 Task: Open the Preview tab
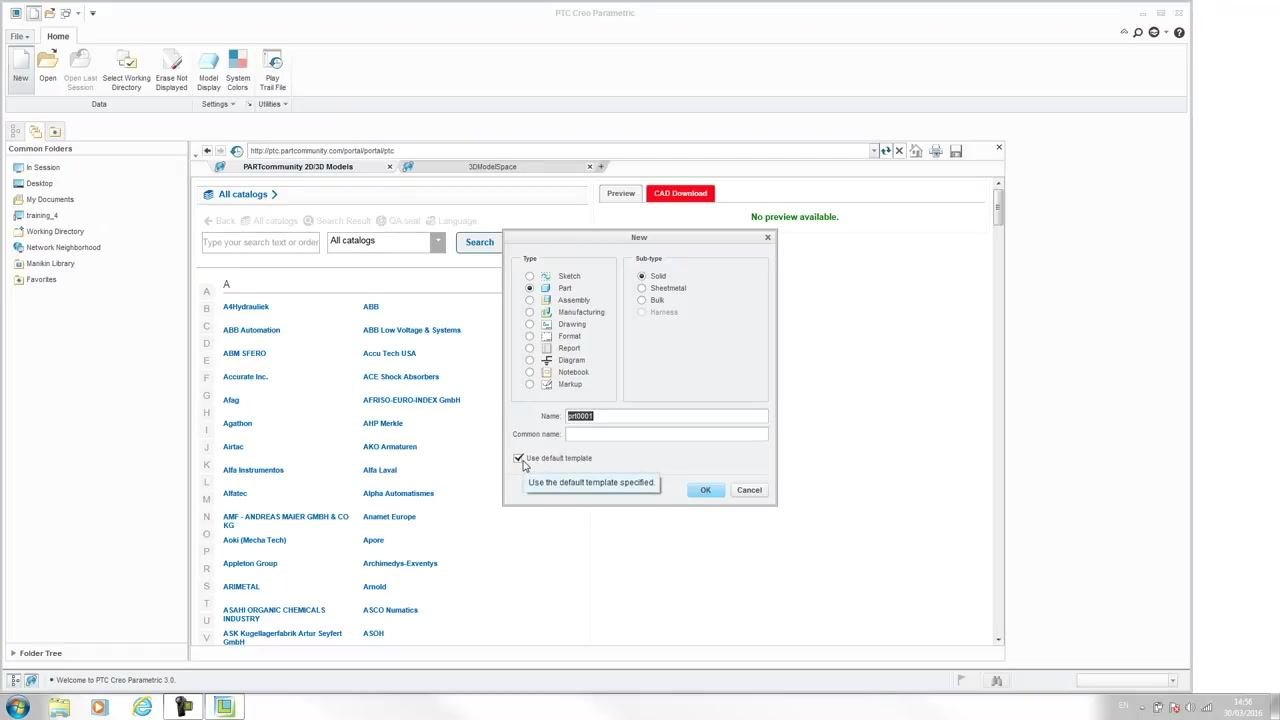click(621, 193)
